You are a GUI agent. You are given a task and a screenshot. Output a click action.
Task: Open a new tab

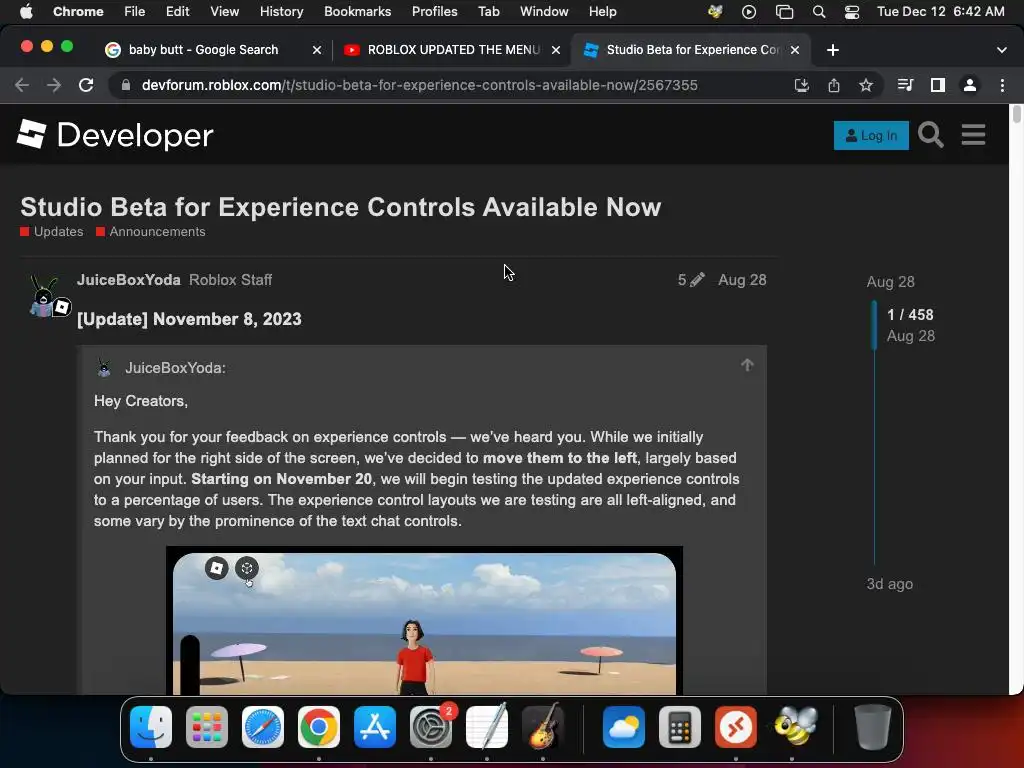[833, 50]
